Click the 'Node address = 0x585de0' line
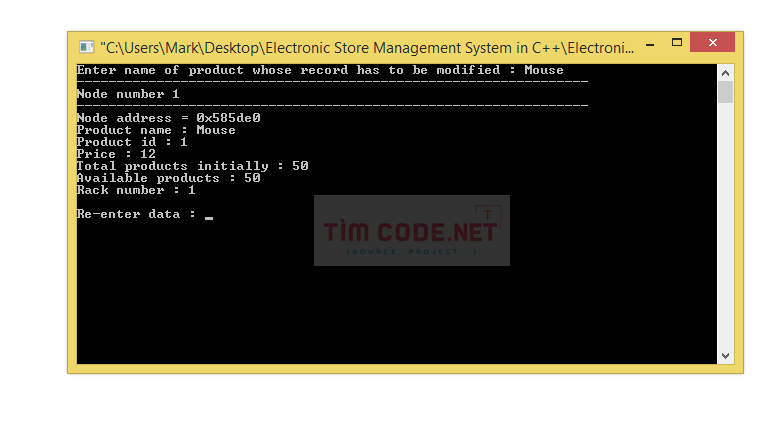 coord(168,118)
